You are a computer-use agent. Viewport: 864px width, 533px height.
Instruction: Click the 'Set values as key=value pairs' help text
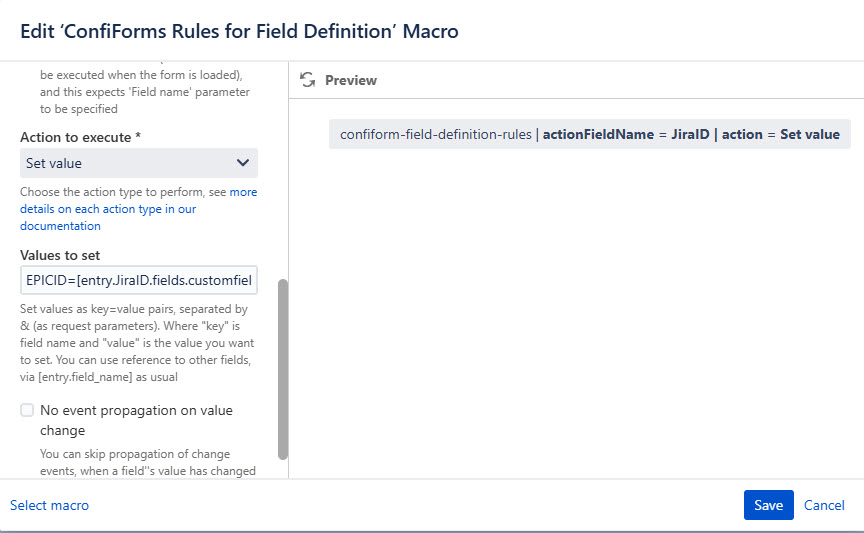[137, 343]
